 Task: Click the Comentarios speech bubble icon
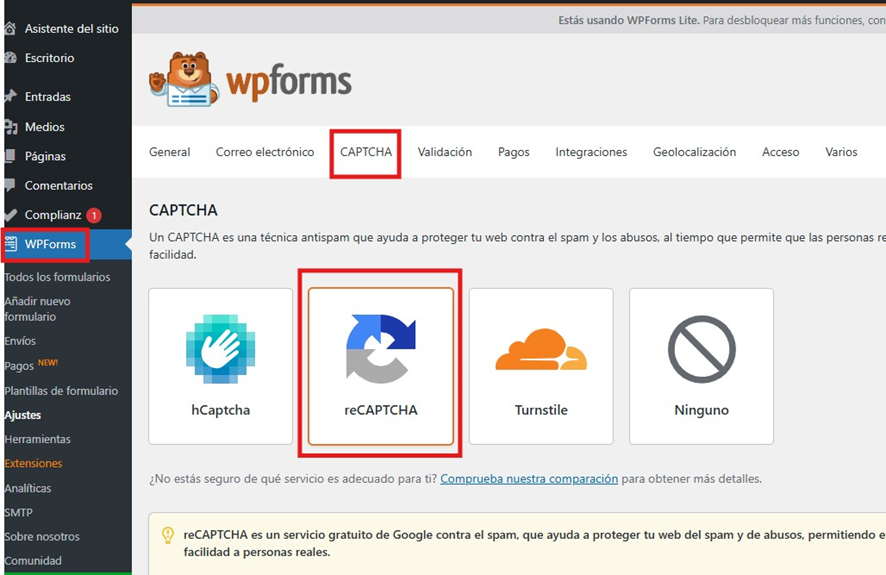[x=10, y=185]
